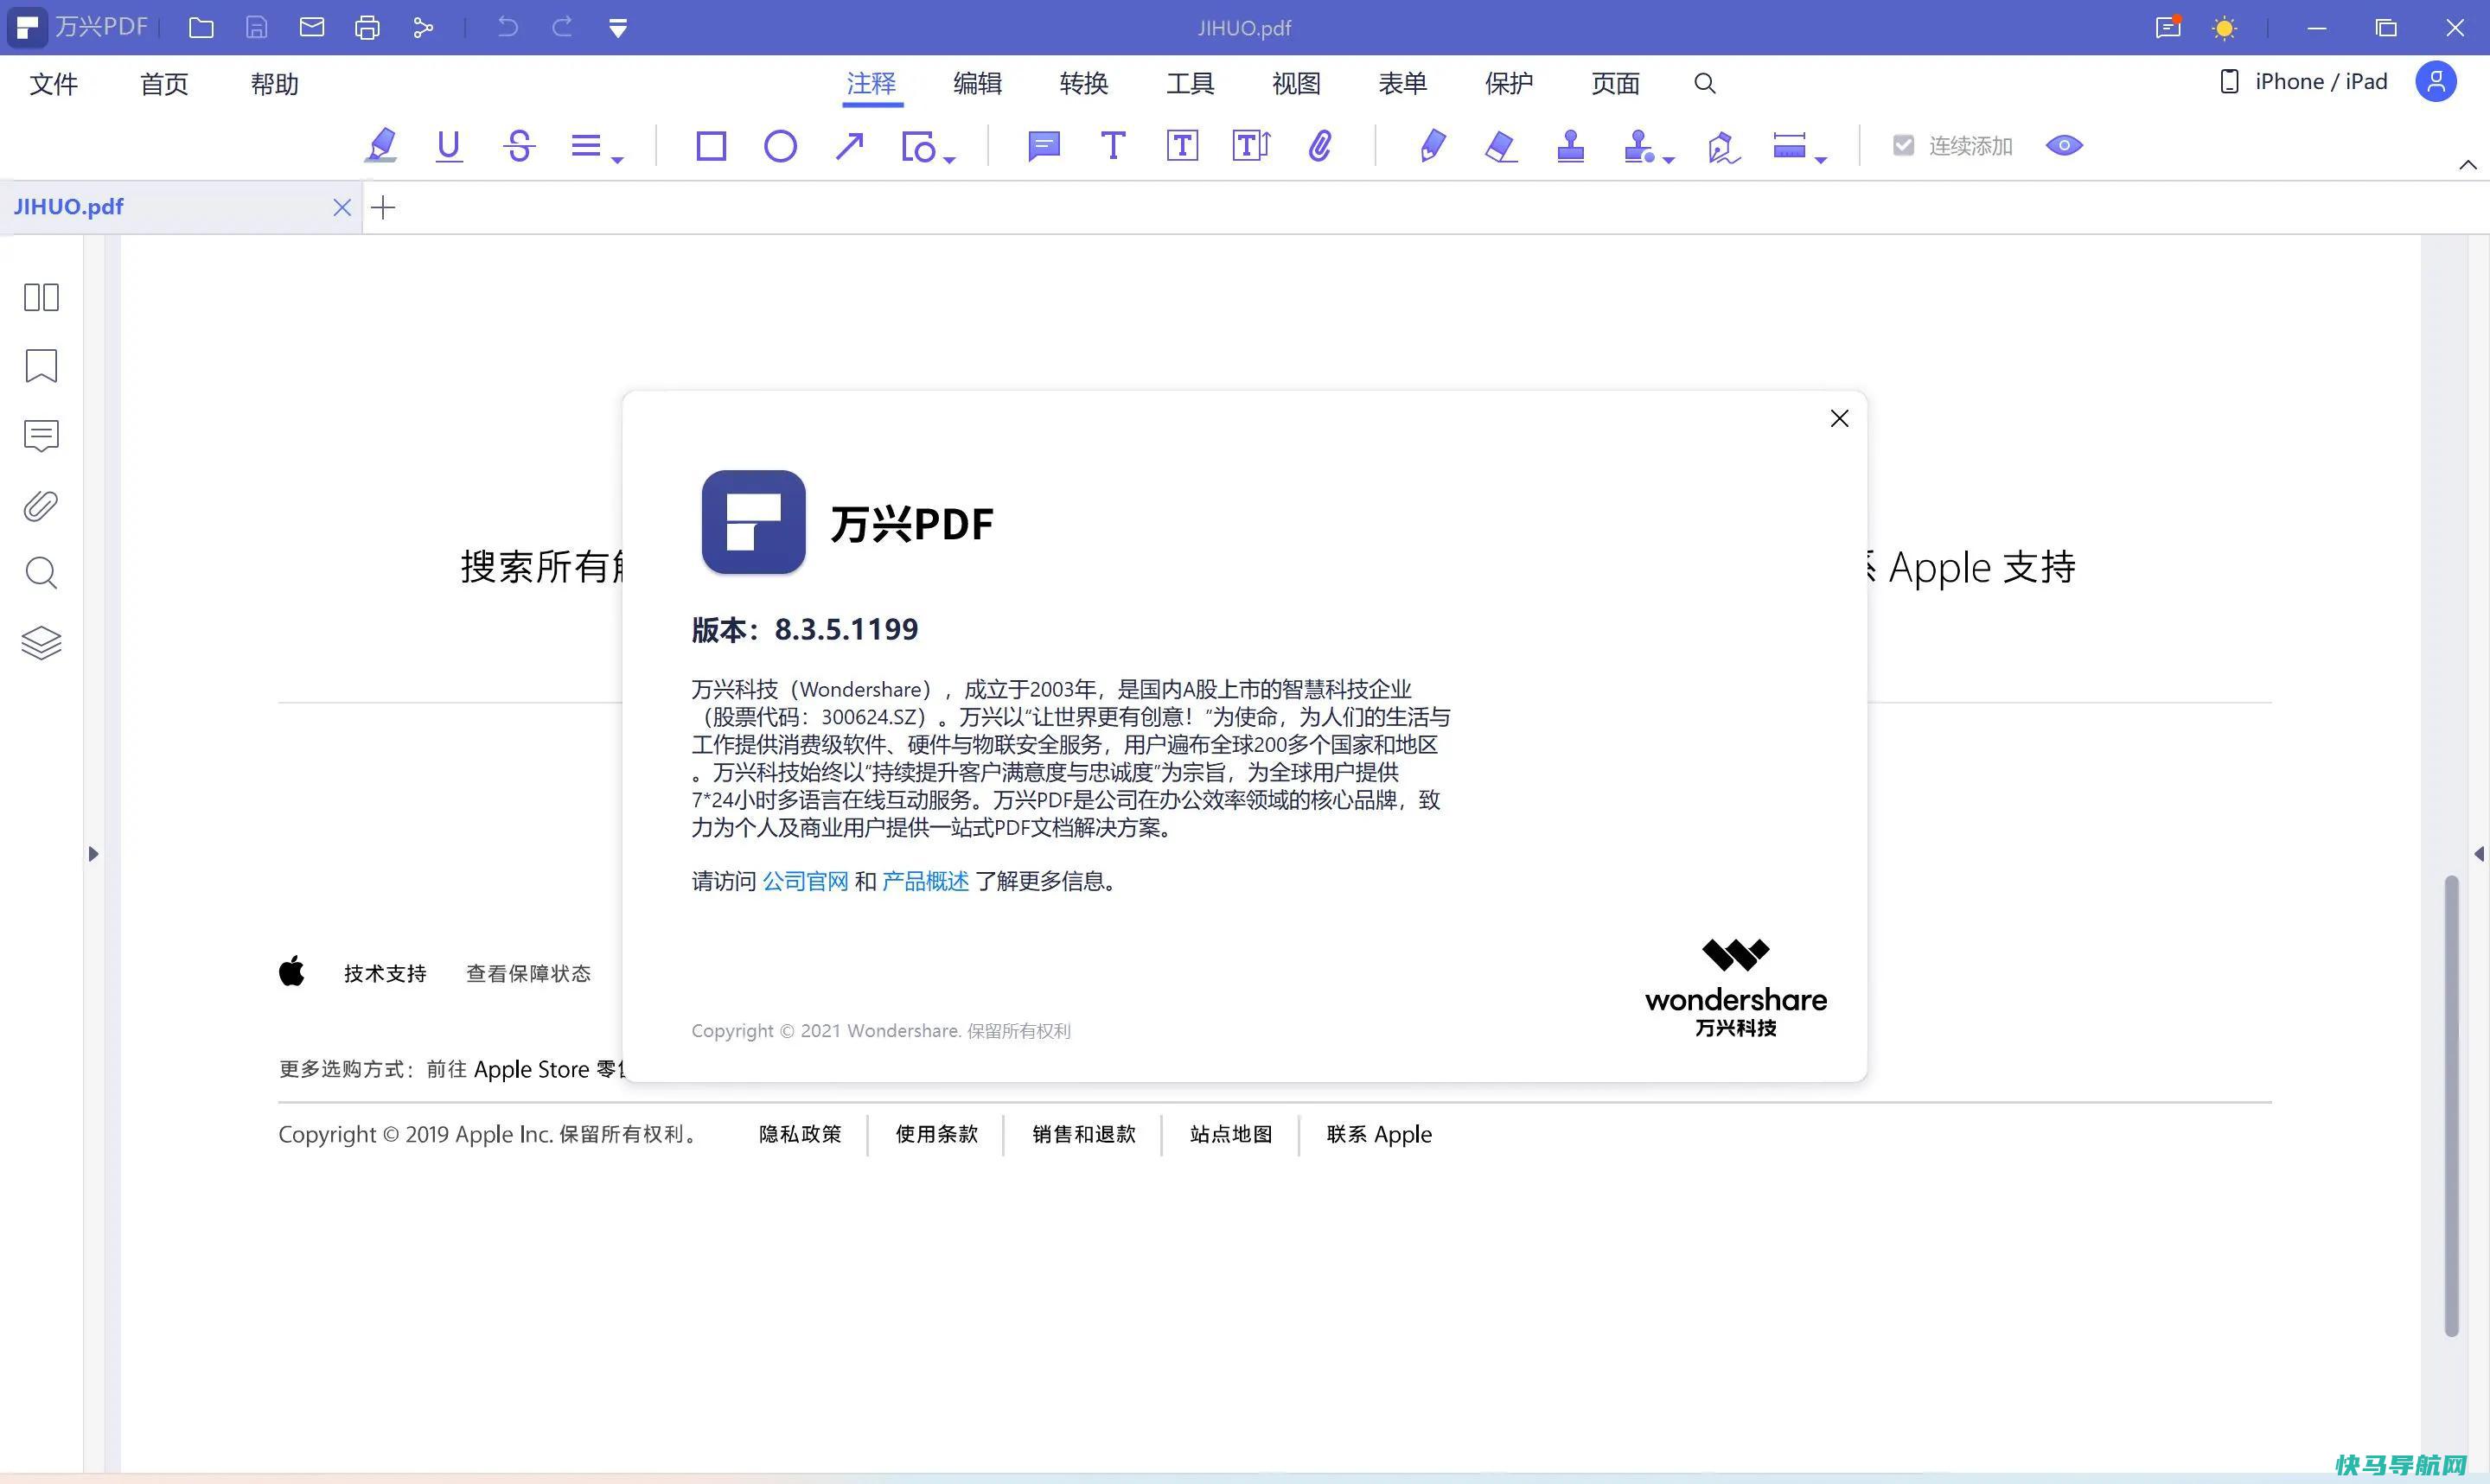Viewport: 2490px width, 1484px height.
Task: Toggle the visibility eye icon
Action: [x=2062, y=145]
